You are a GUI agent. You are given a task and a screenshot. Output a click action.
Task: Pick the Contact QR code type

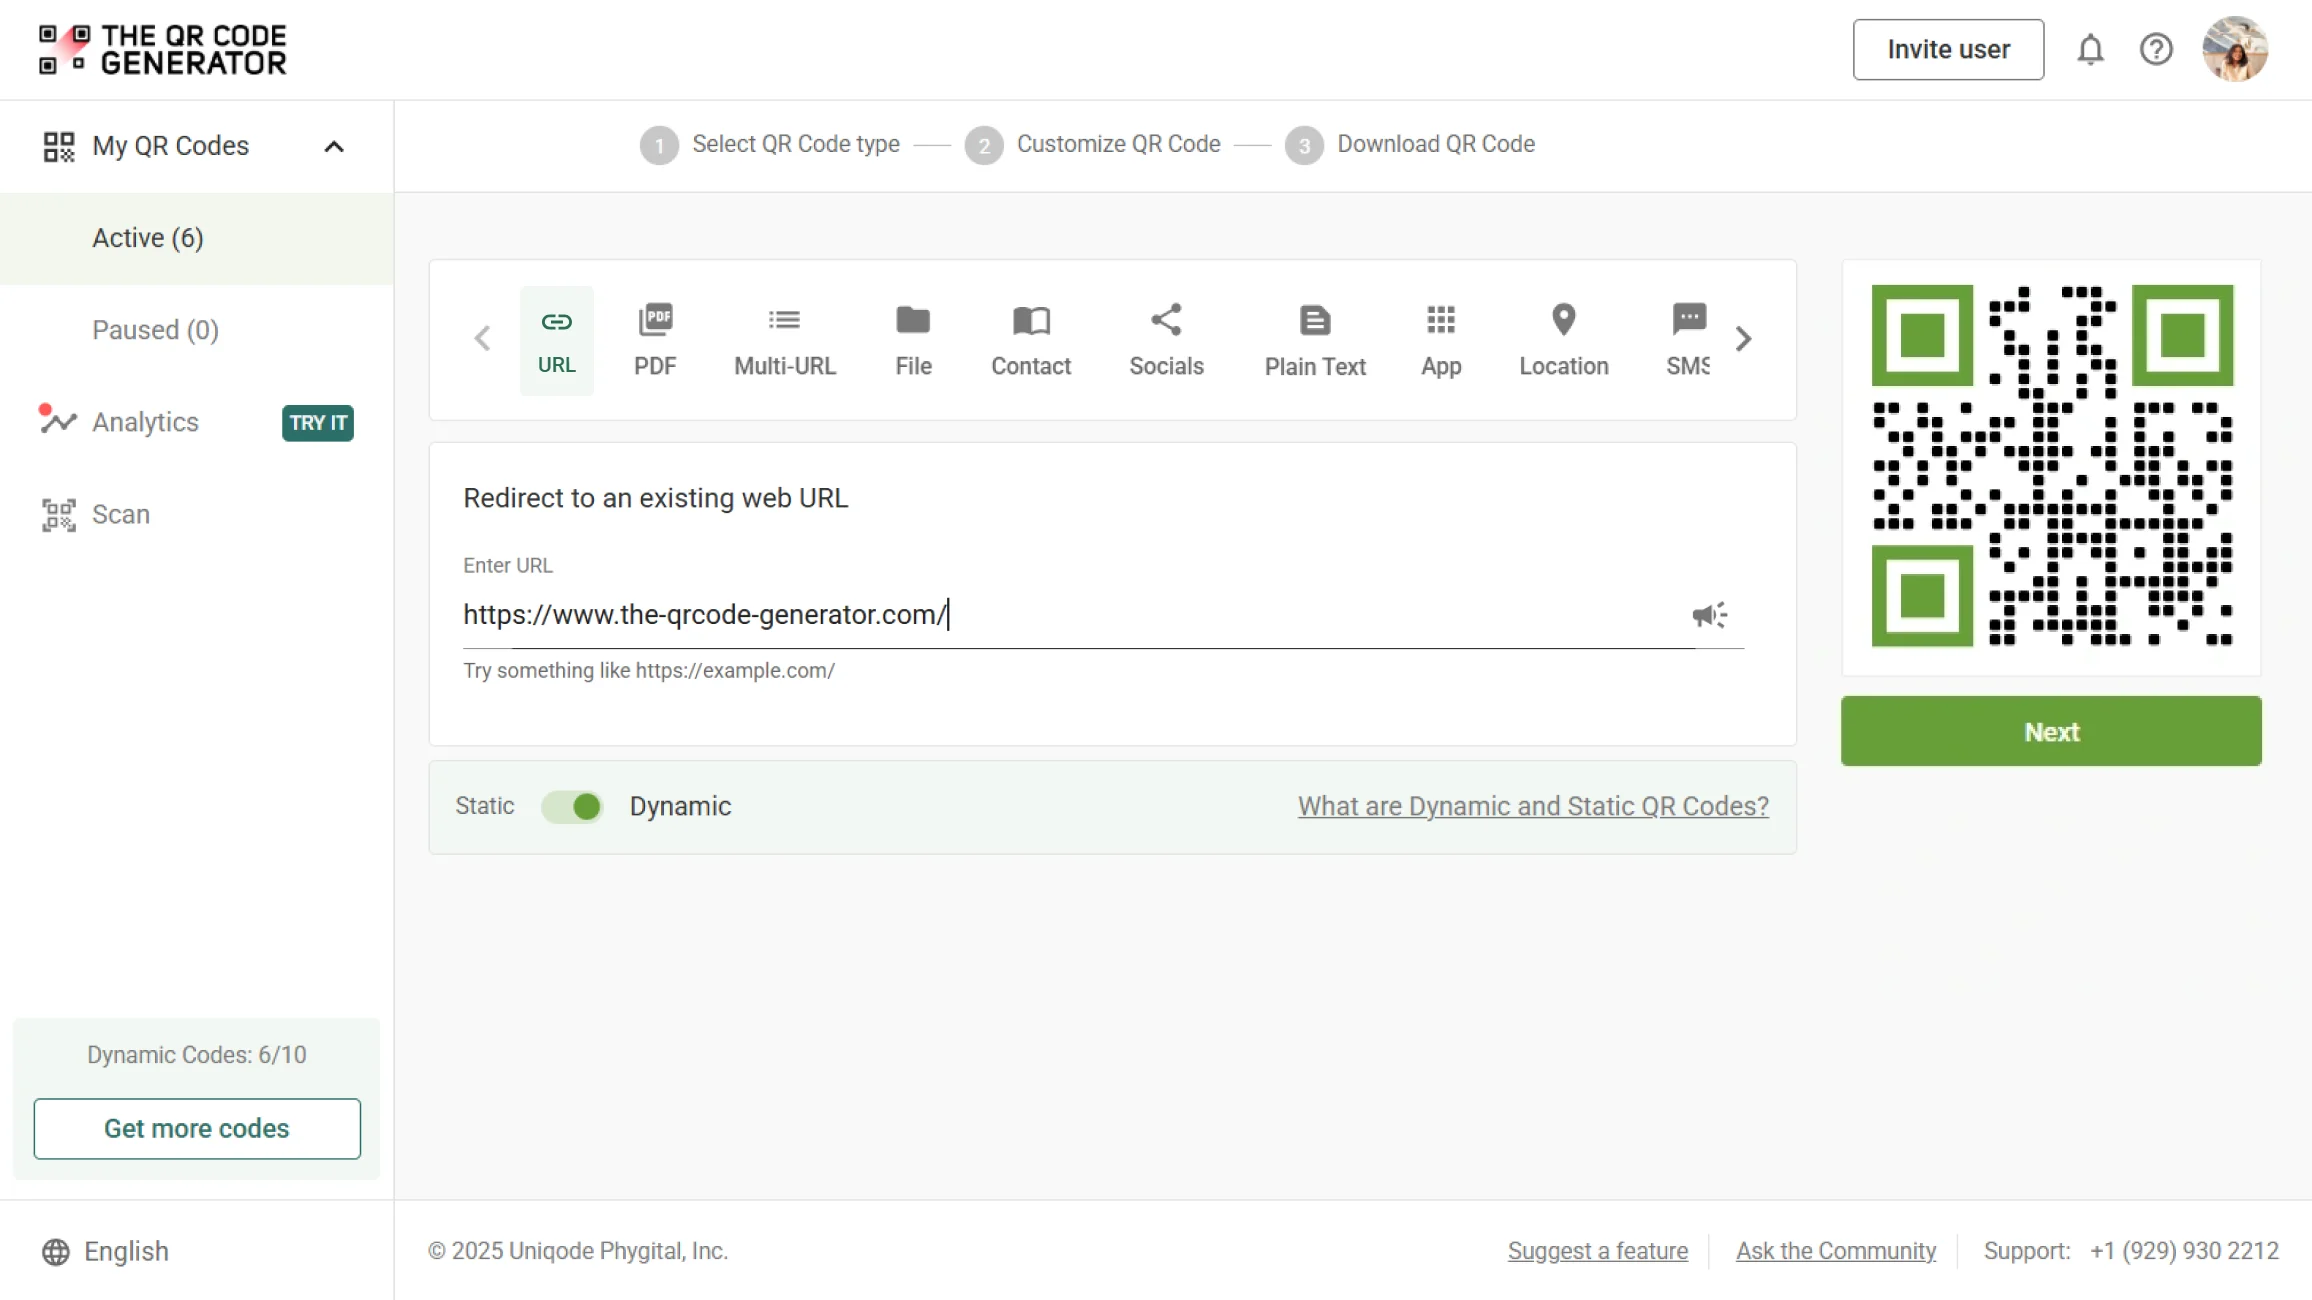coord(1030,340)
